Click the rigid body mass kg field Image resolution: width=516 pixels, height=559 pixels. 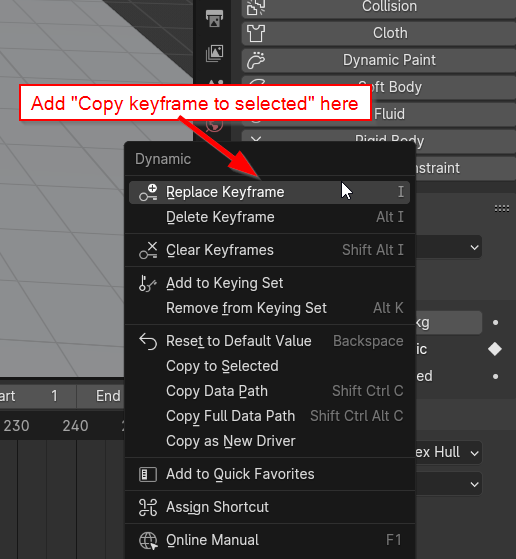click(x=449, y=323)
